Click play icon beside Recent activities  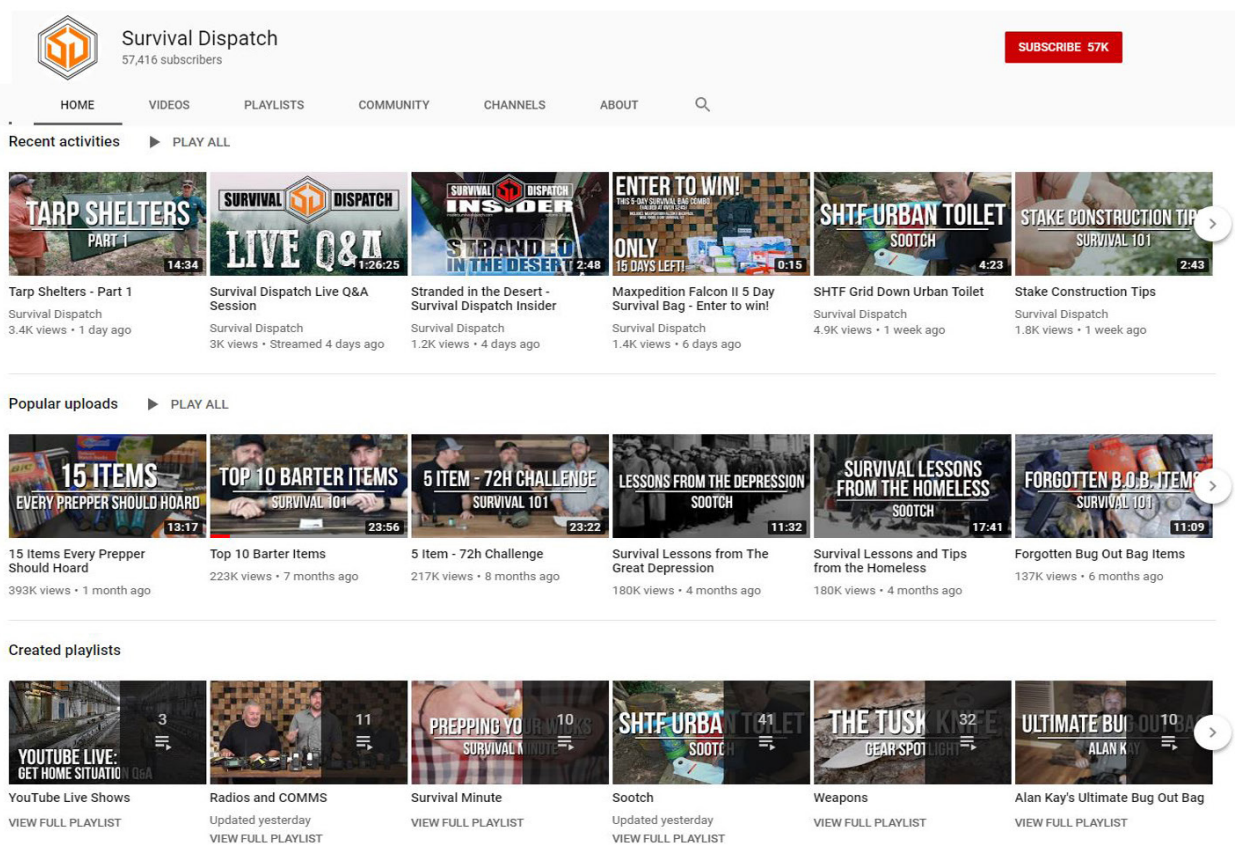[154, 142]
